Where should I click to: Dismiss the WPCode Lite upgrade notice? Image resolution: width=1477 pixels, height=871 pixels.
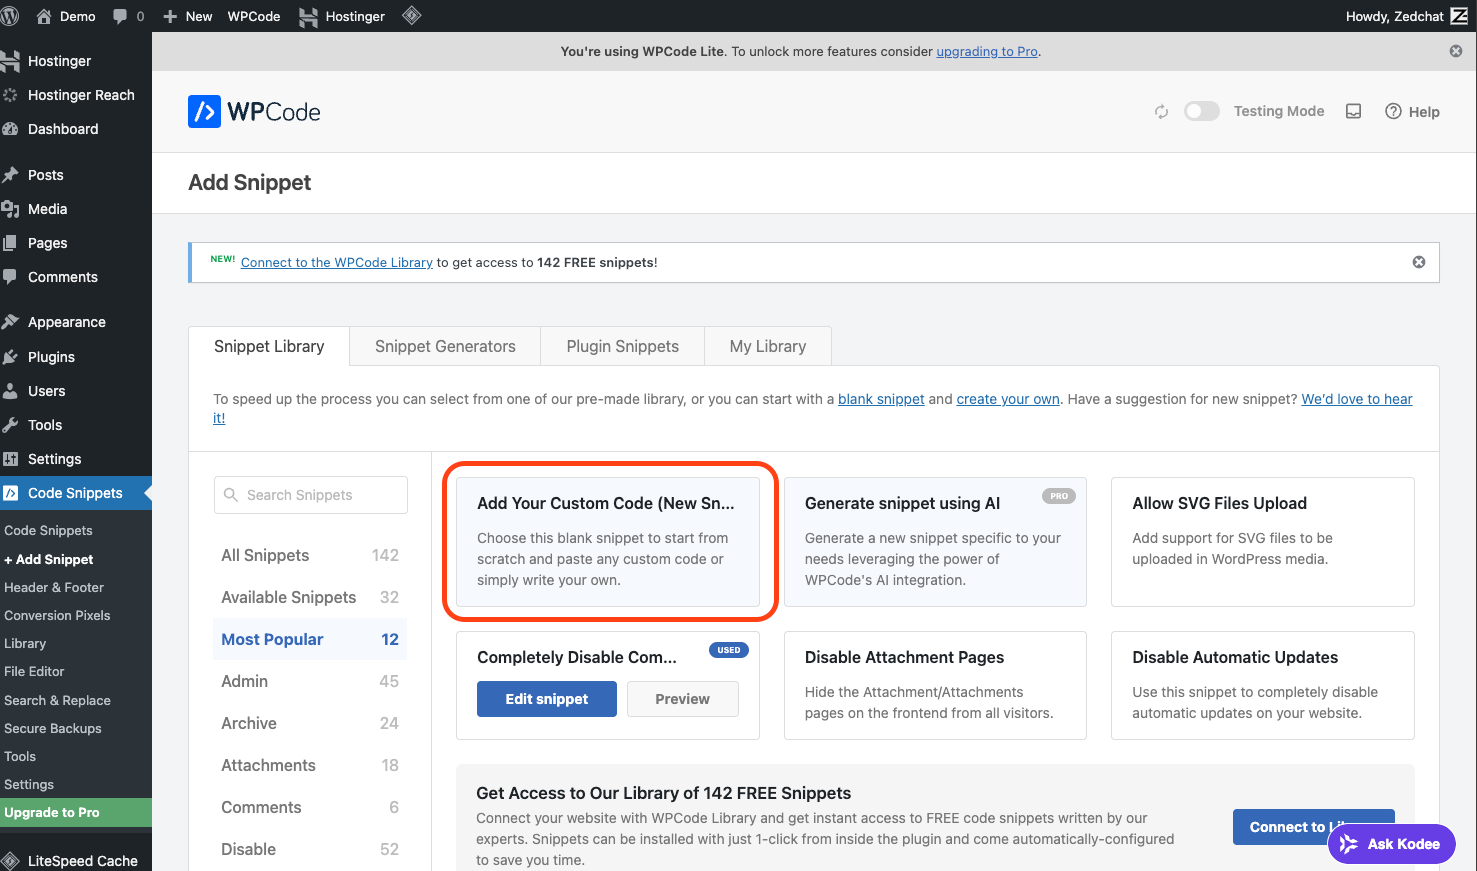click(x=1456, y=51)
